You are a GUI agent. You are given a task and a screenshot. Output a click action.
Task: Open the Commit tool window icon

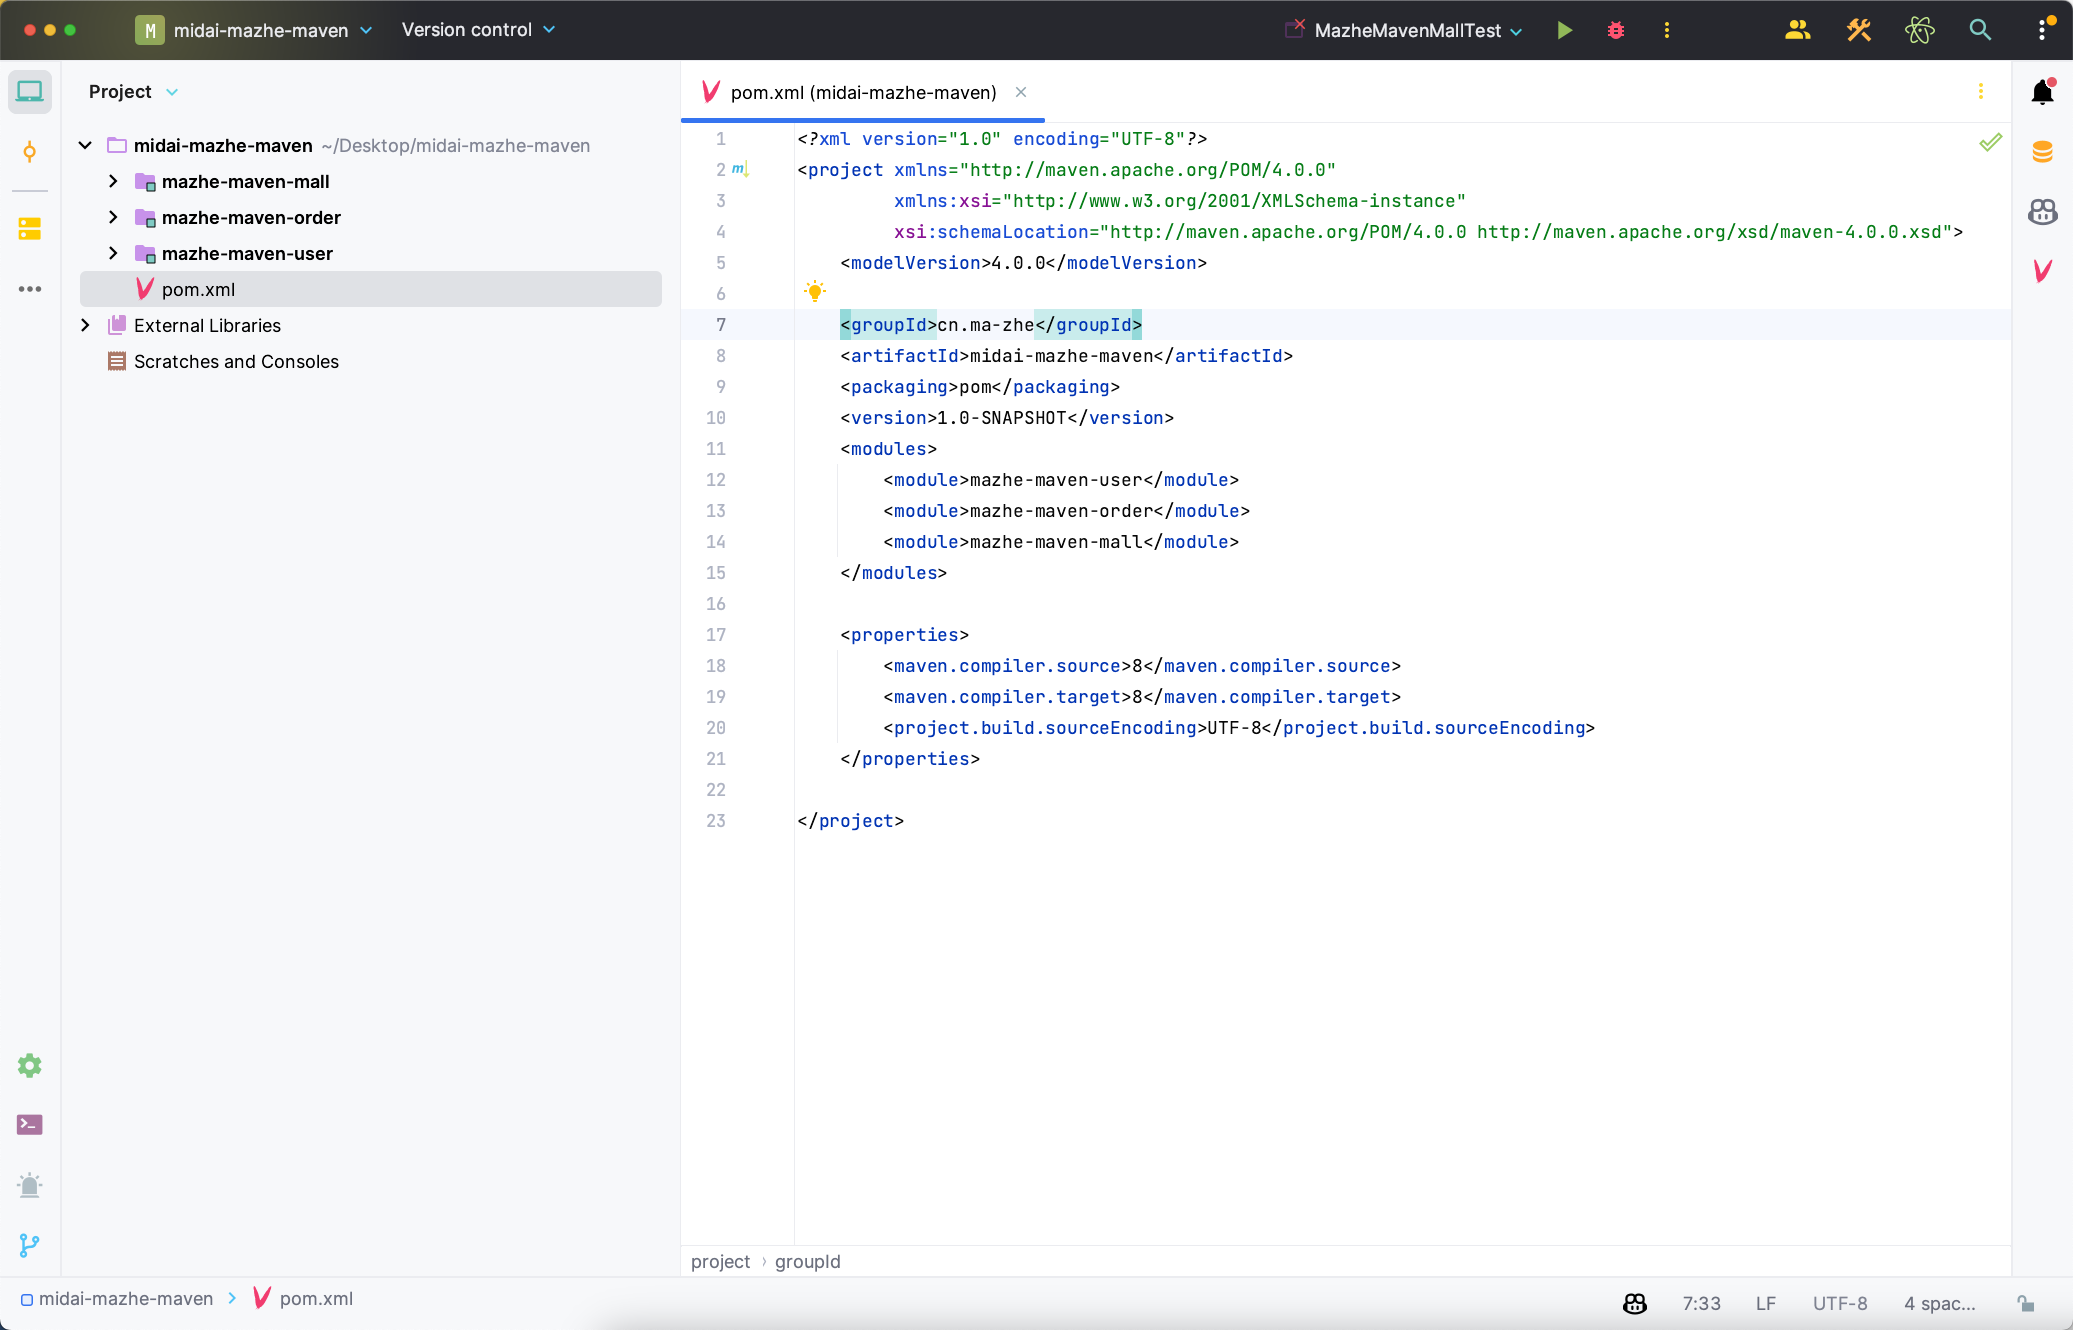(x=29, y=152)
